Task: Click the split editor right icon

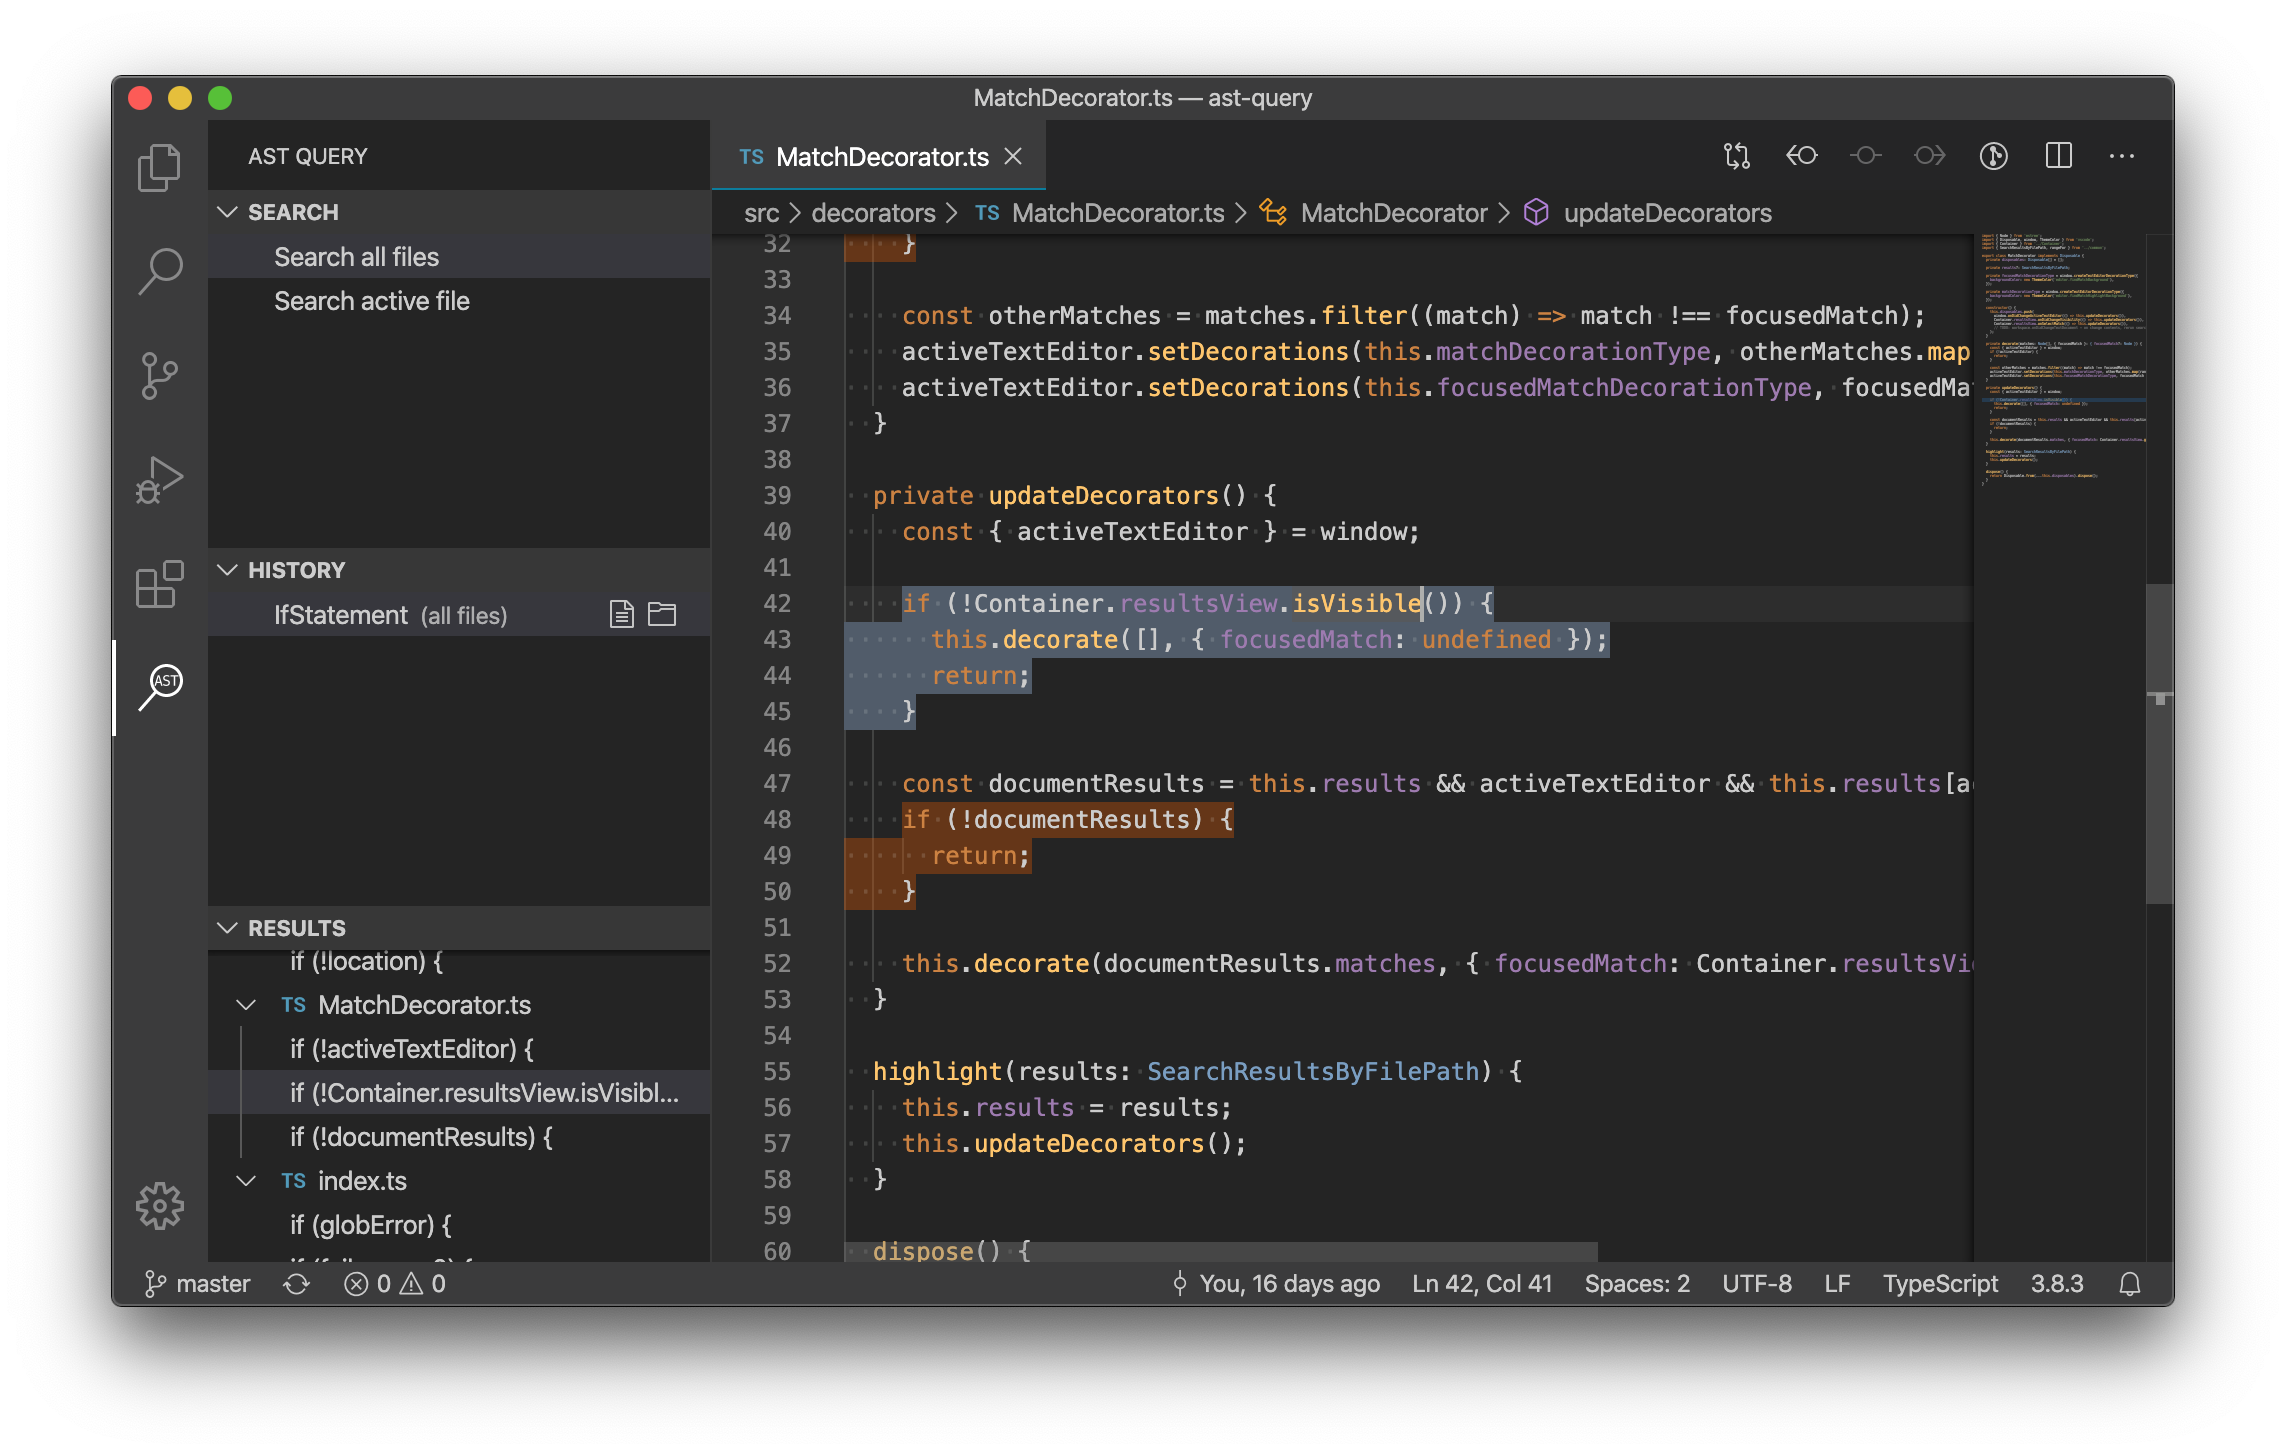Action: [2058, 156]
